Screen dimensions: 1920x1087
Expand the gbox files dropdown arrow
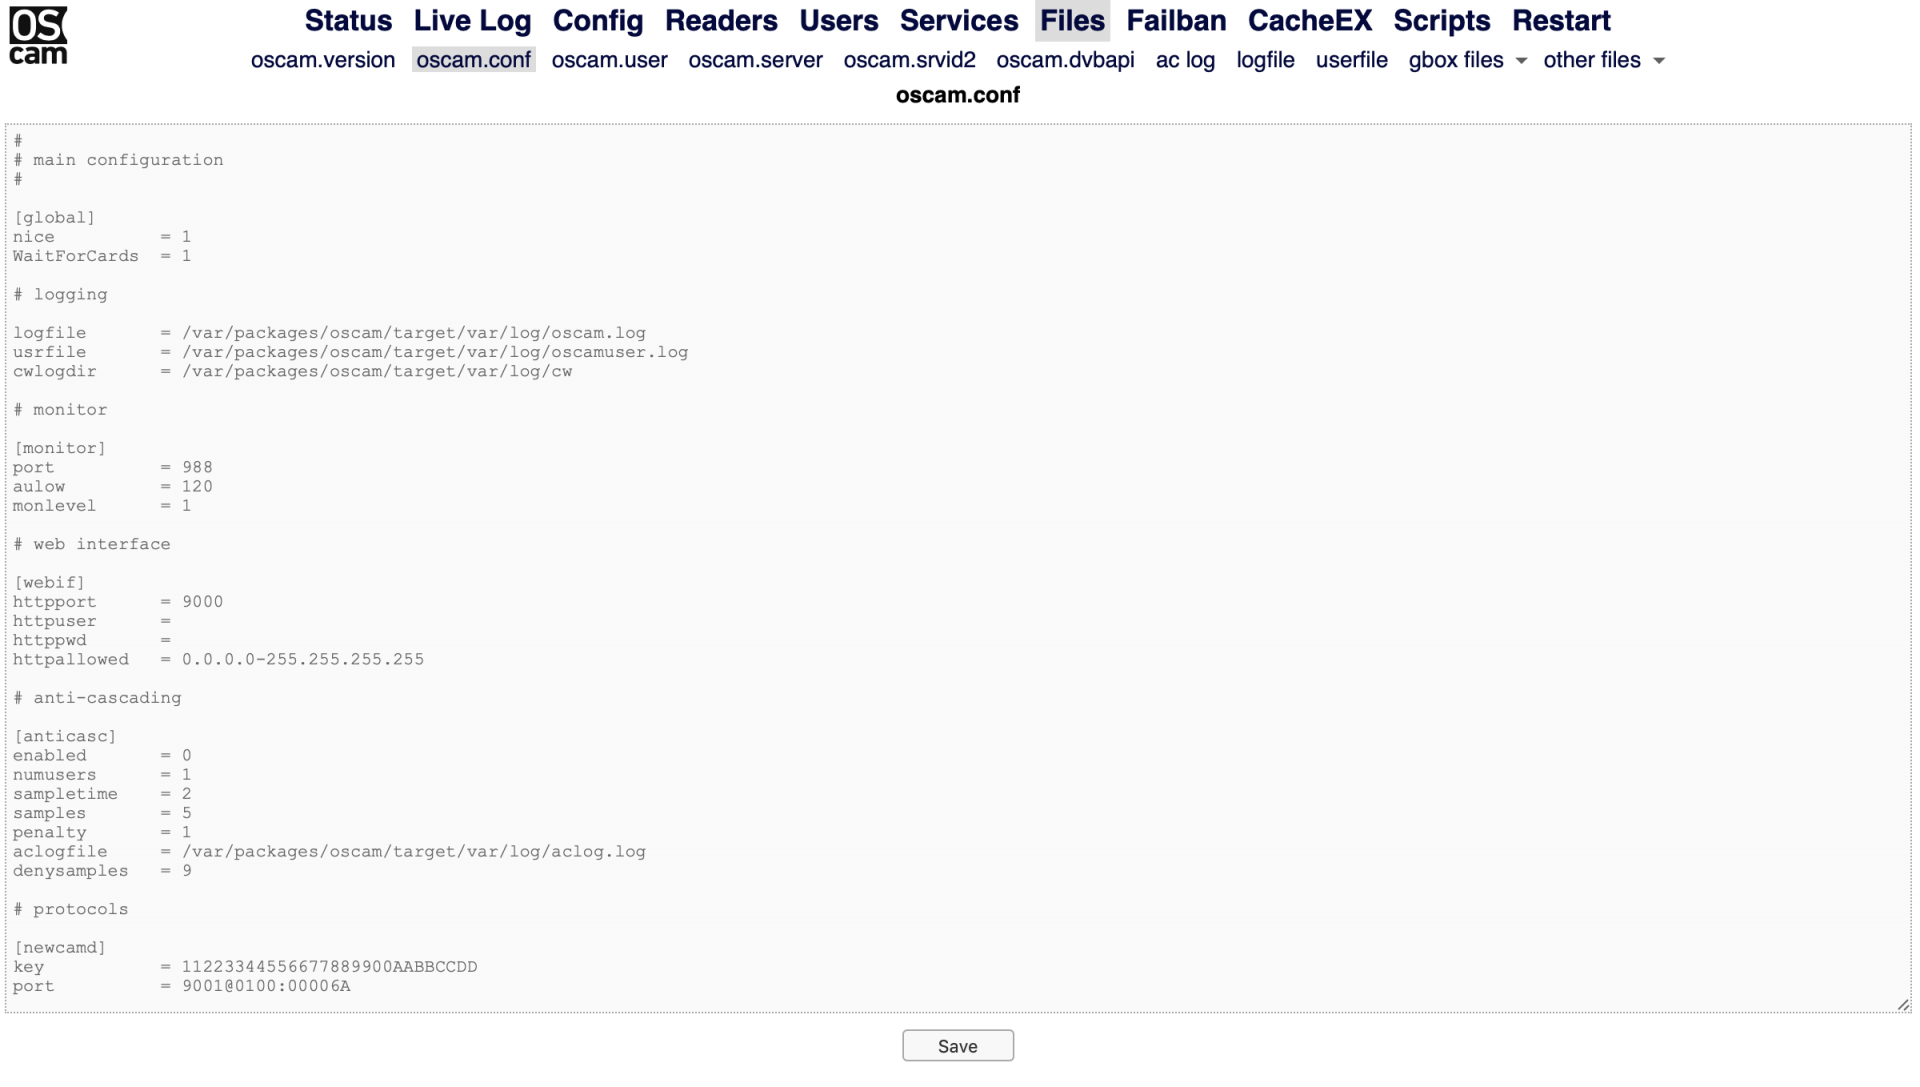[1521, 61]
